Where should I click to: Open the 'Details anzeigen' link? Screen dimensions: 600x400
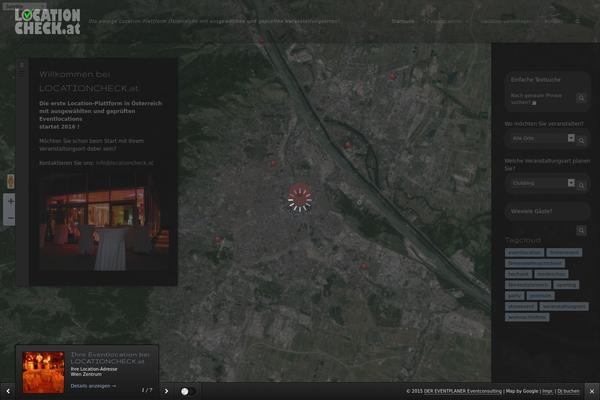(x=93, y=386)
